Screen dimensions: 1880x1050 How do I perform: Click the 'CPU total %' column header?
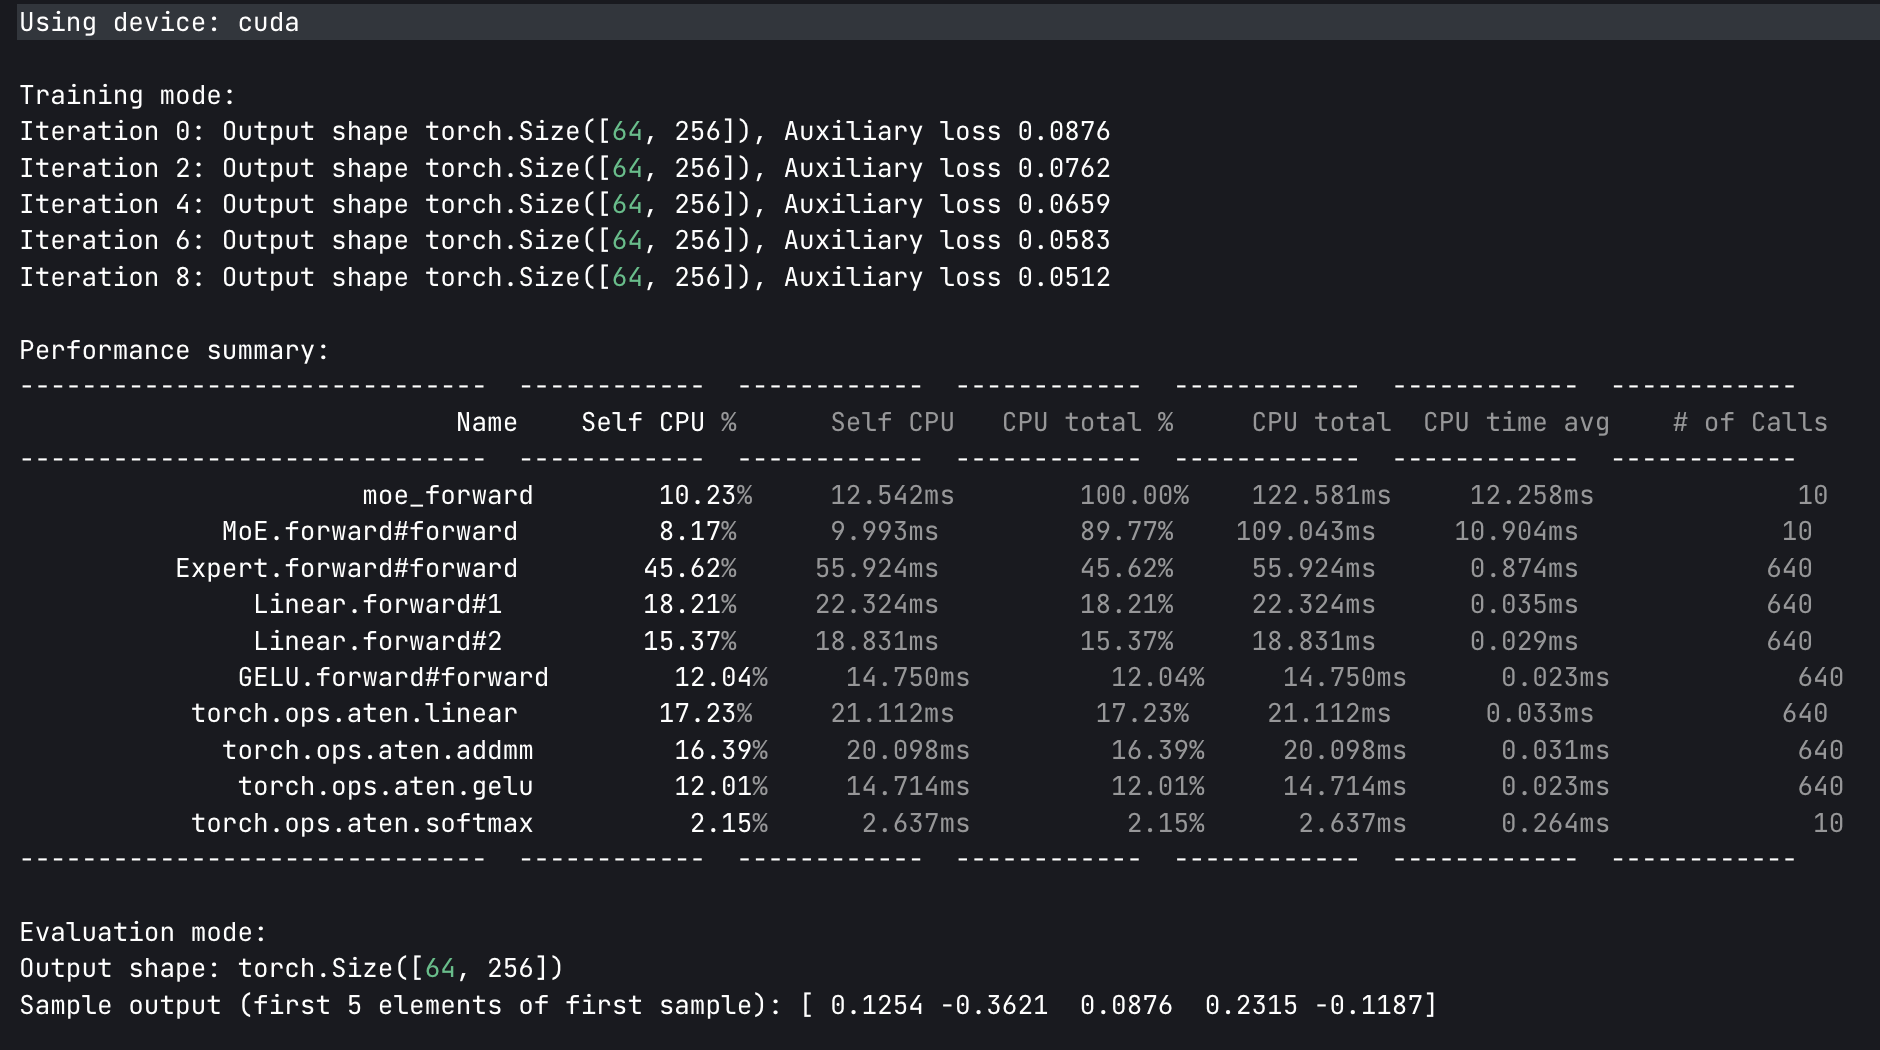click(x=1087, y=422)
